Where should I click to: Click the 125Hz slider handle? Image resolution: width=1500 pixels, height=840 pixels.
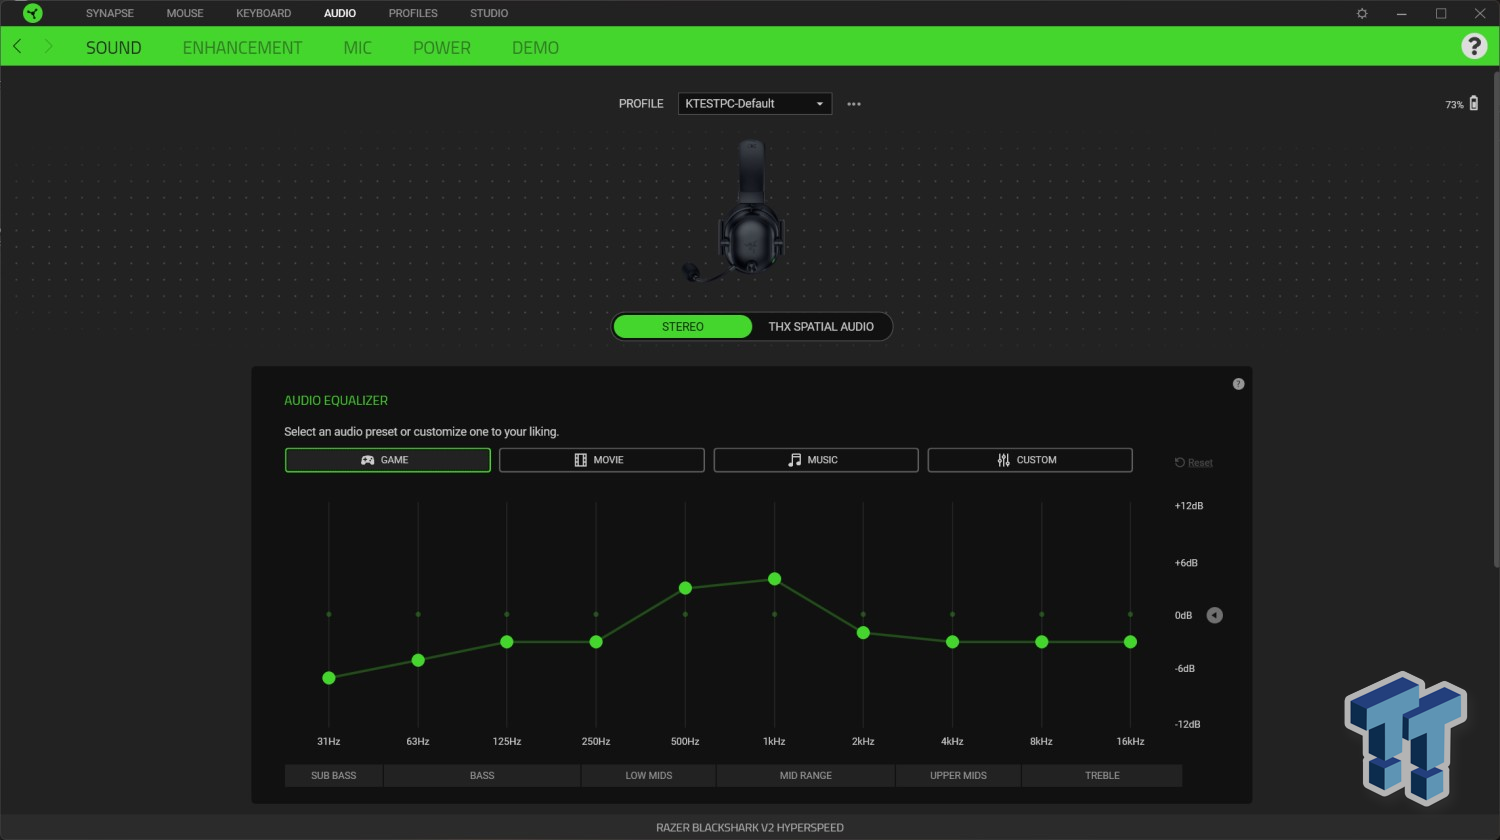(x=507, y=642)
